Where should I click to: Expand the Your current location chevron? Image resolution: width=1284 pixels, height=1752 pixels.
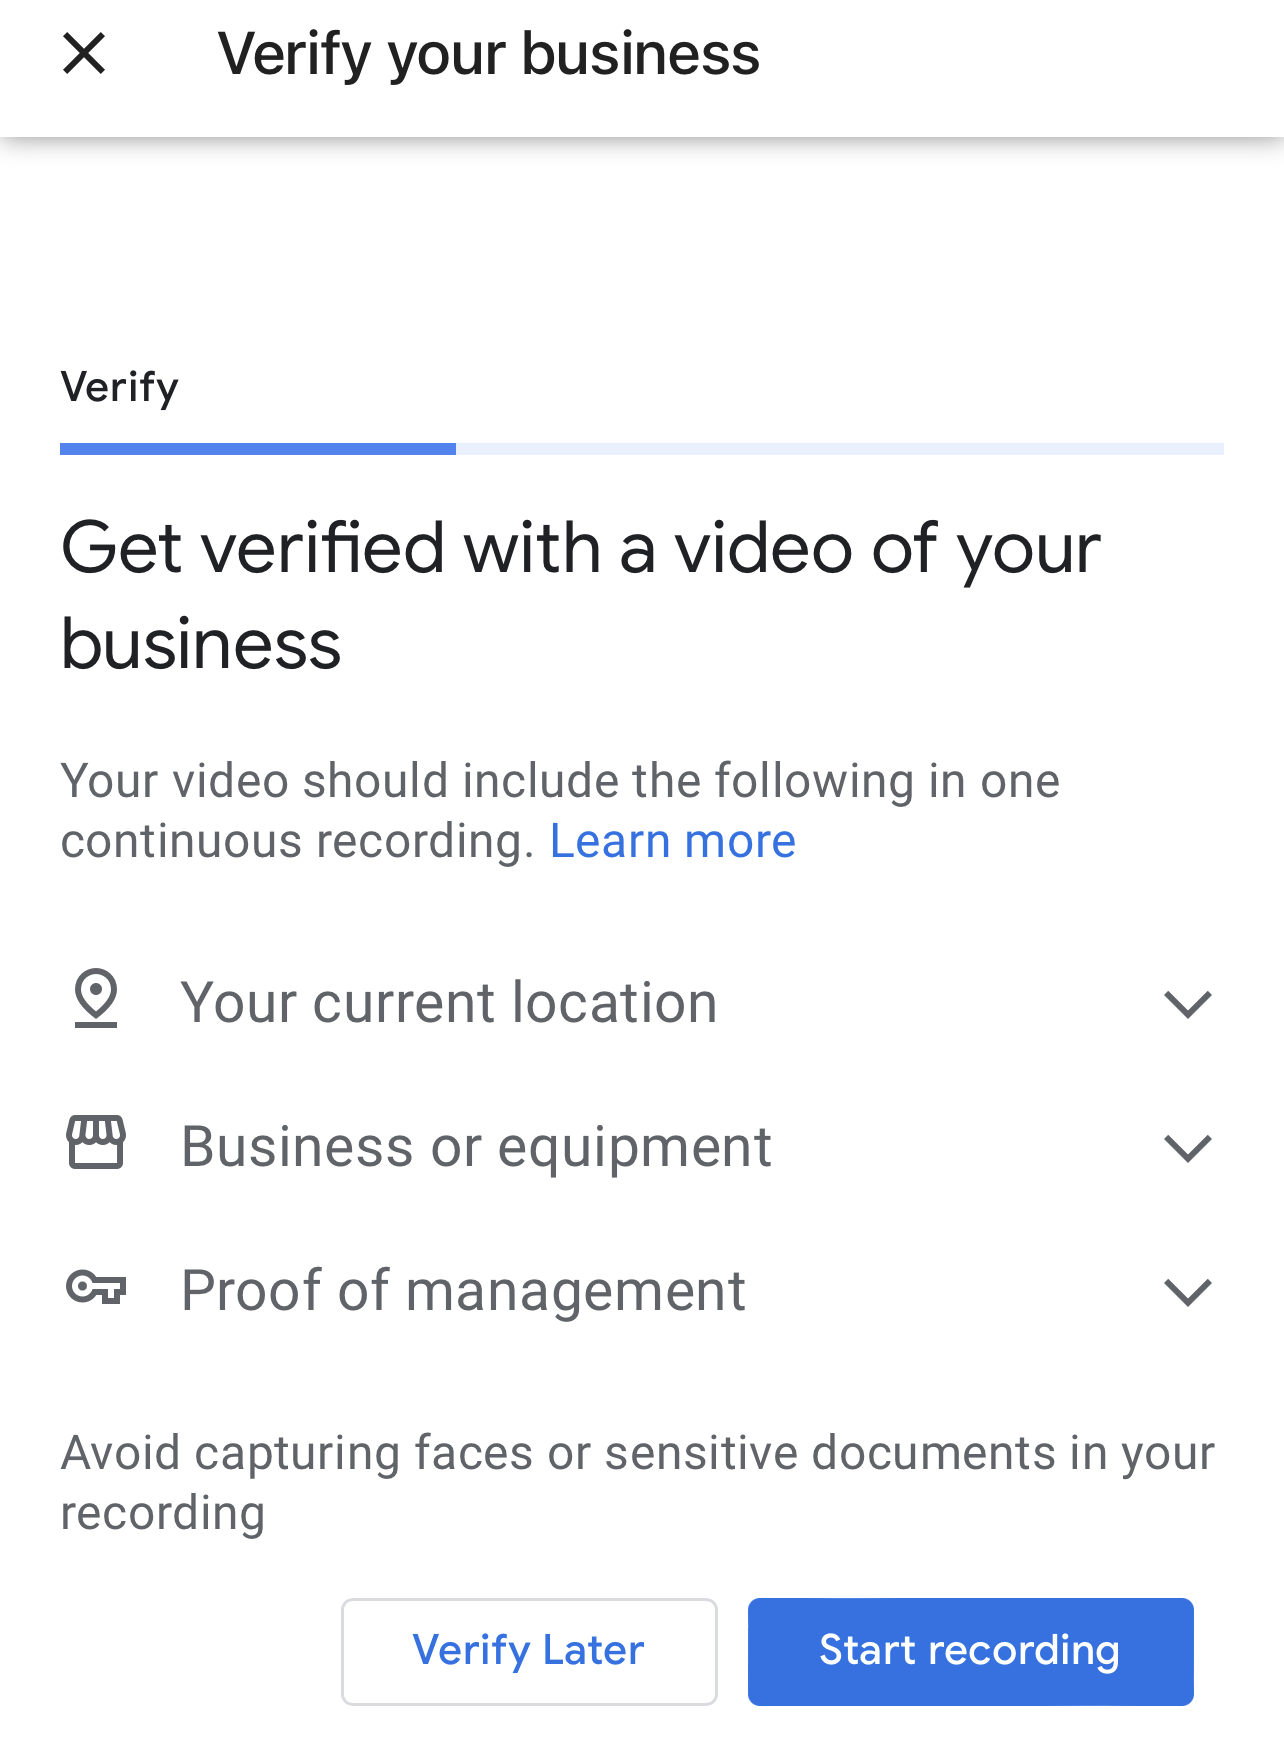[1188, 1004]
